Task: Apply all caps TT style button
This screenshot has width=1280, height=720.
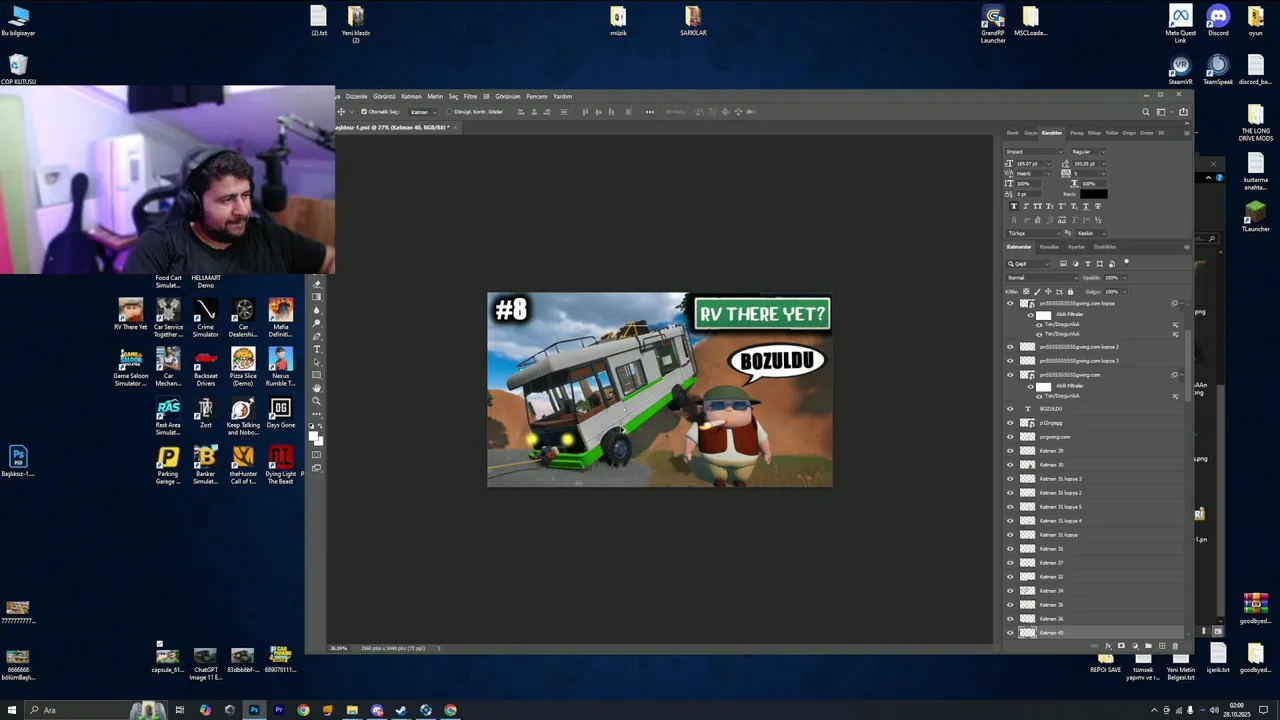Action: [x=1037, y=206]
